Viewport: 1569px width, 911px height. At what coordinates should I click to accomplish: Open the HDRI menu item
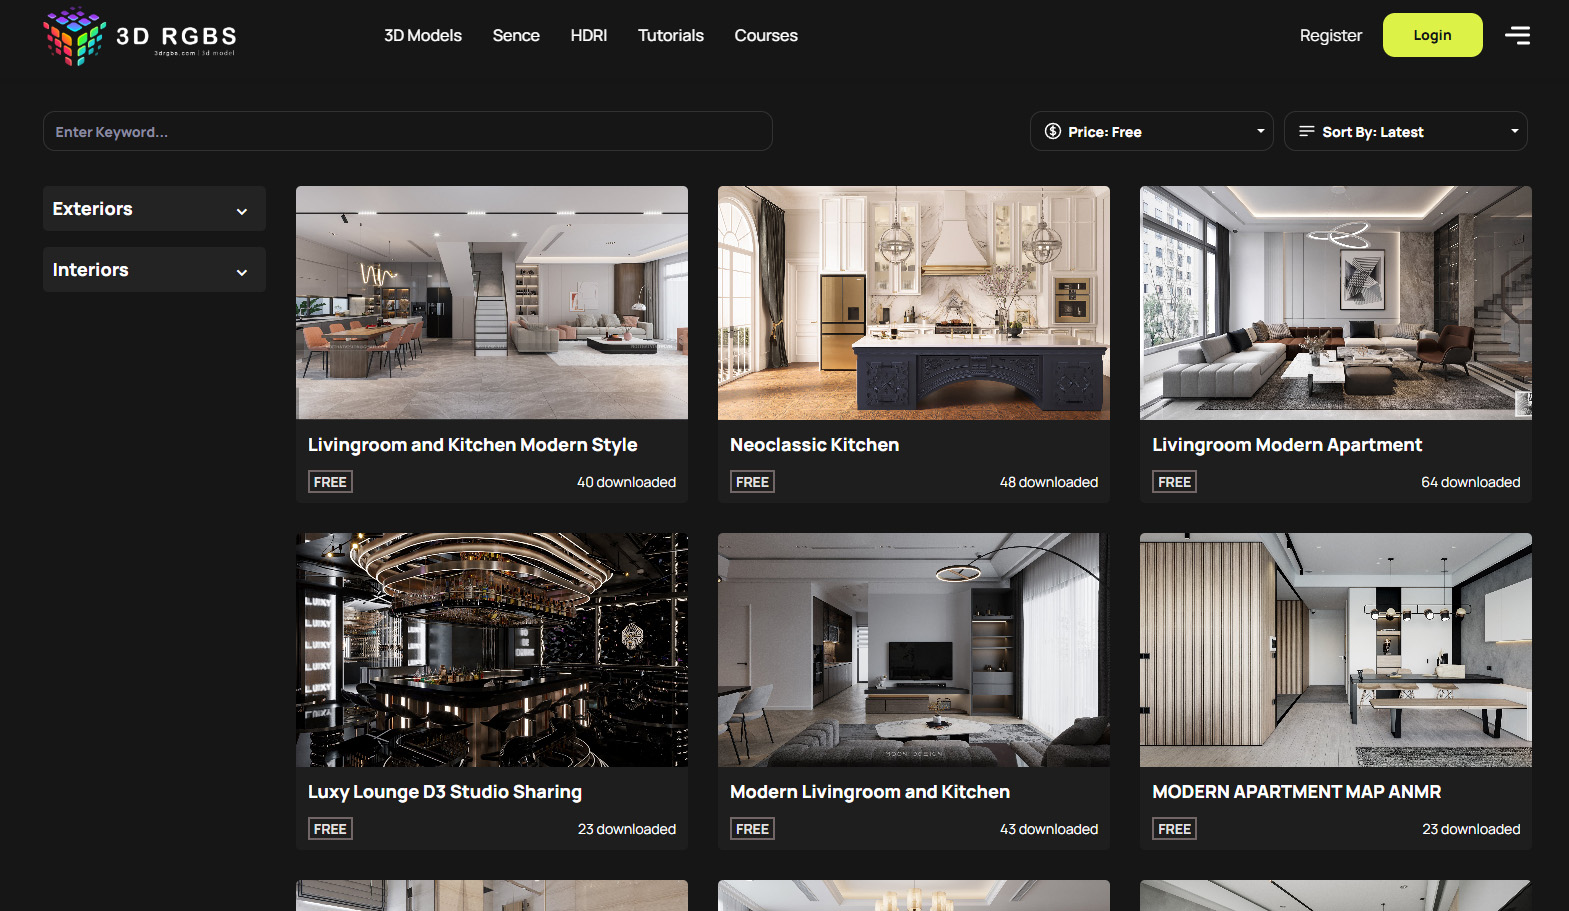(x=588, y=36)
